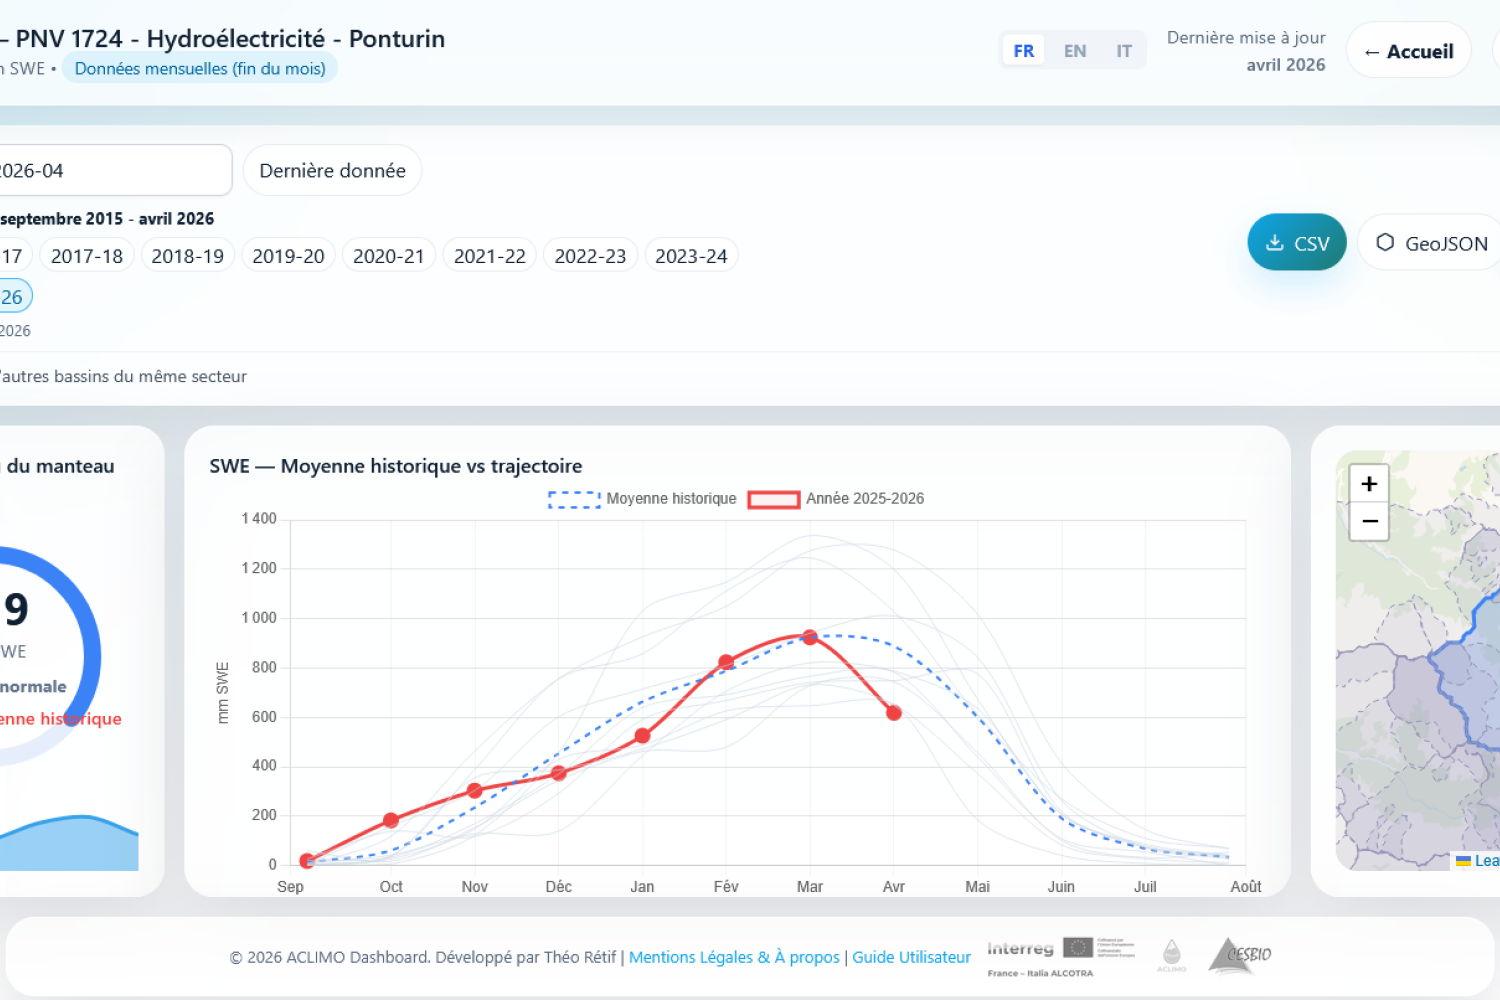The width and height of the screenshot is (1500, 1000).
Task: Open the Mentions Légales & À propos link
Action: (734, 957)
